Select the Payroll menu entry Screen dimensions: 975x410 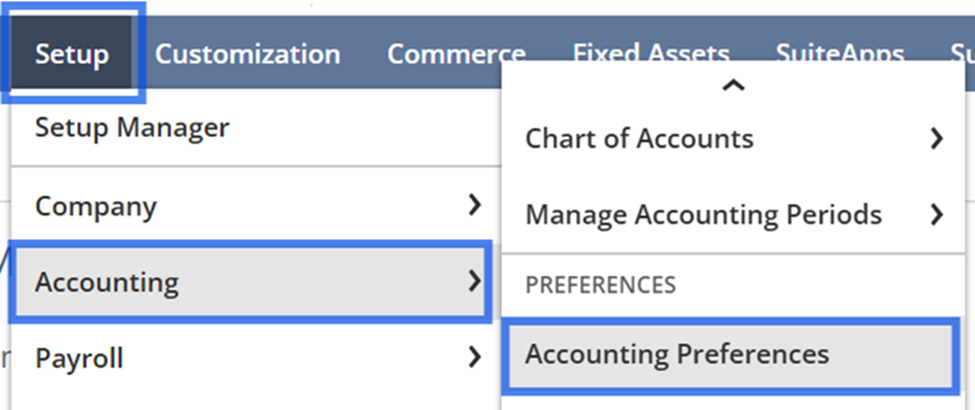click(x=79, y=358)
